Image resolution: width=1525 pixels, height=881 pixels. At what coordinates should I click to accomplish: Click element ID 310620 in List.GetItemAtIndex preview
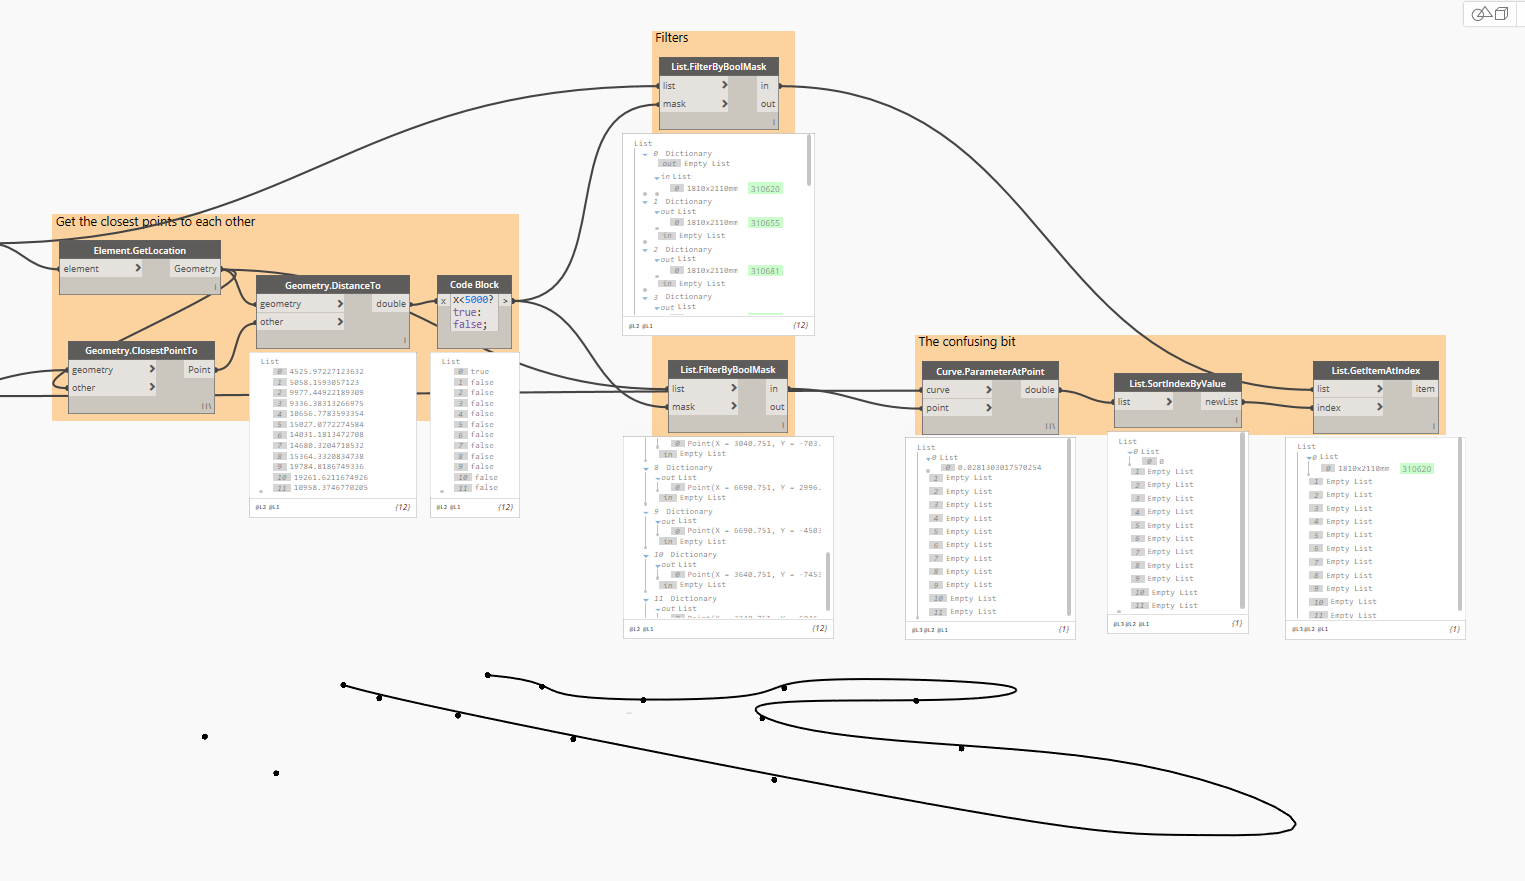(x=1416, y=469)
